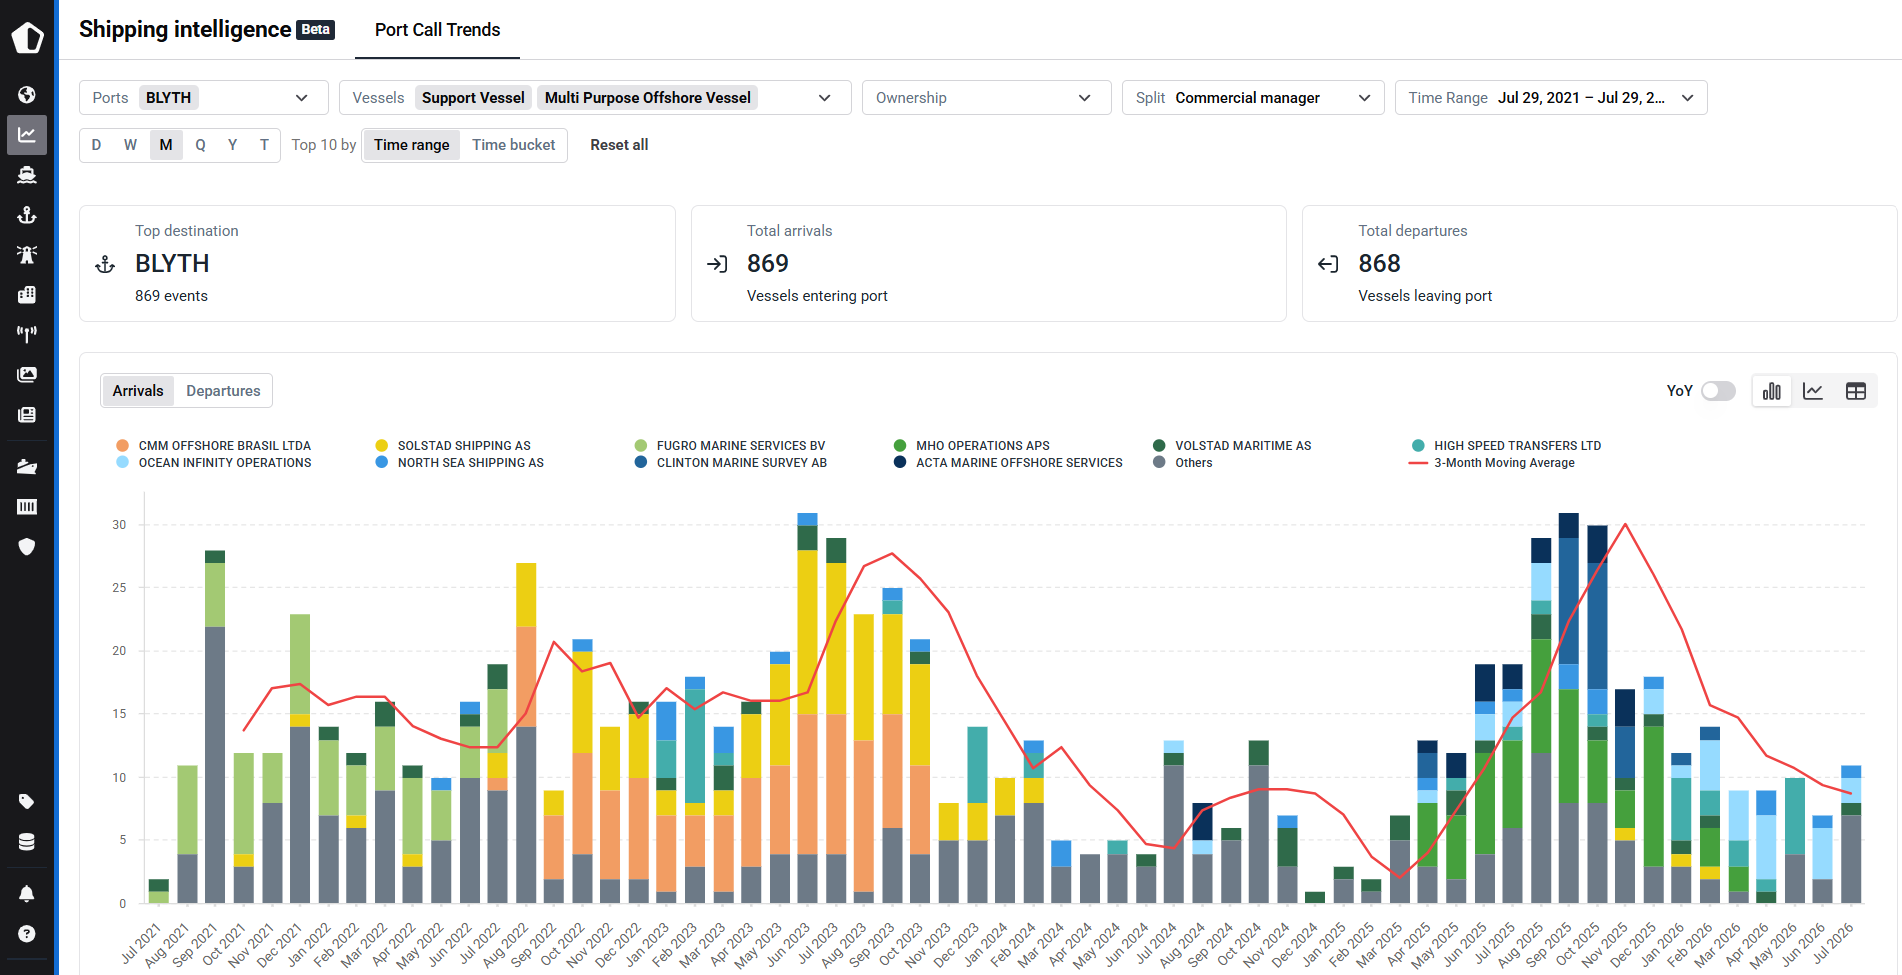Open the companies building icon in sidebar

27,295
